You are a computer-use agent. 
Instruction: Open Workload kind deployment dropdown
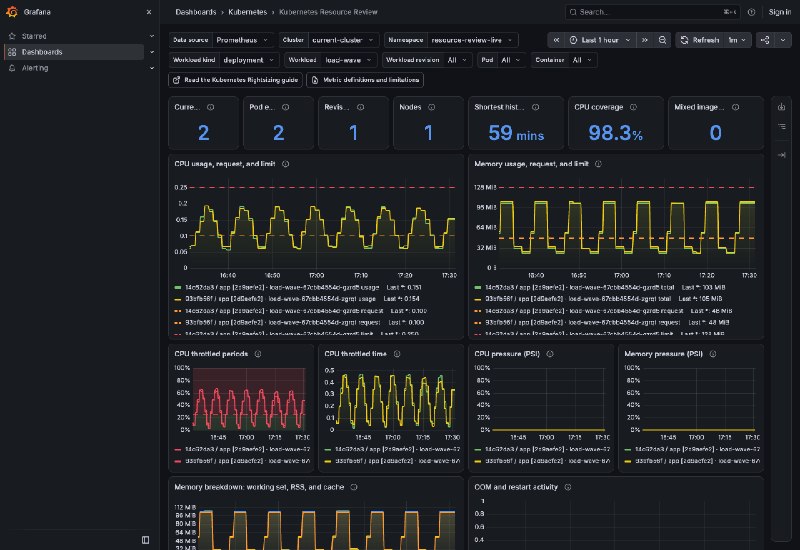coord(249,60)
